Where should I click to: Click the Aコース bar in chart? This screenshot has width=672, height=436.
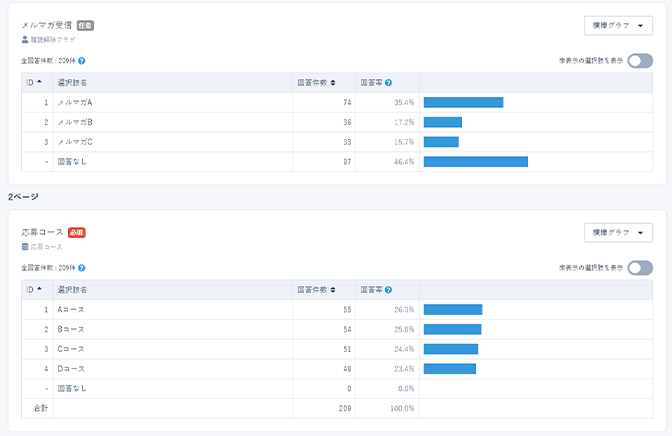pos(453,310)
